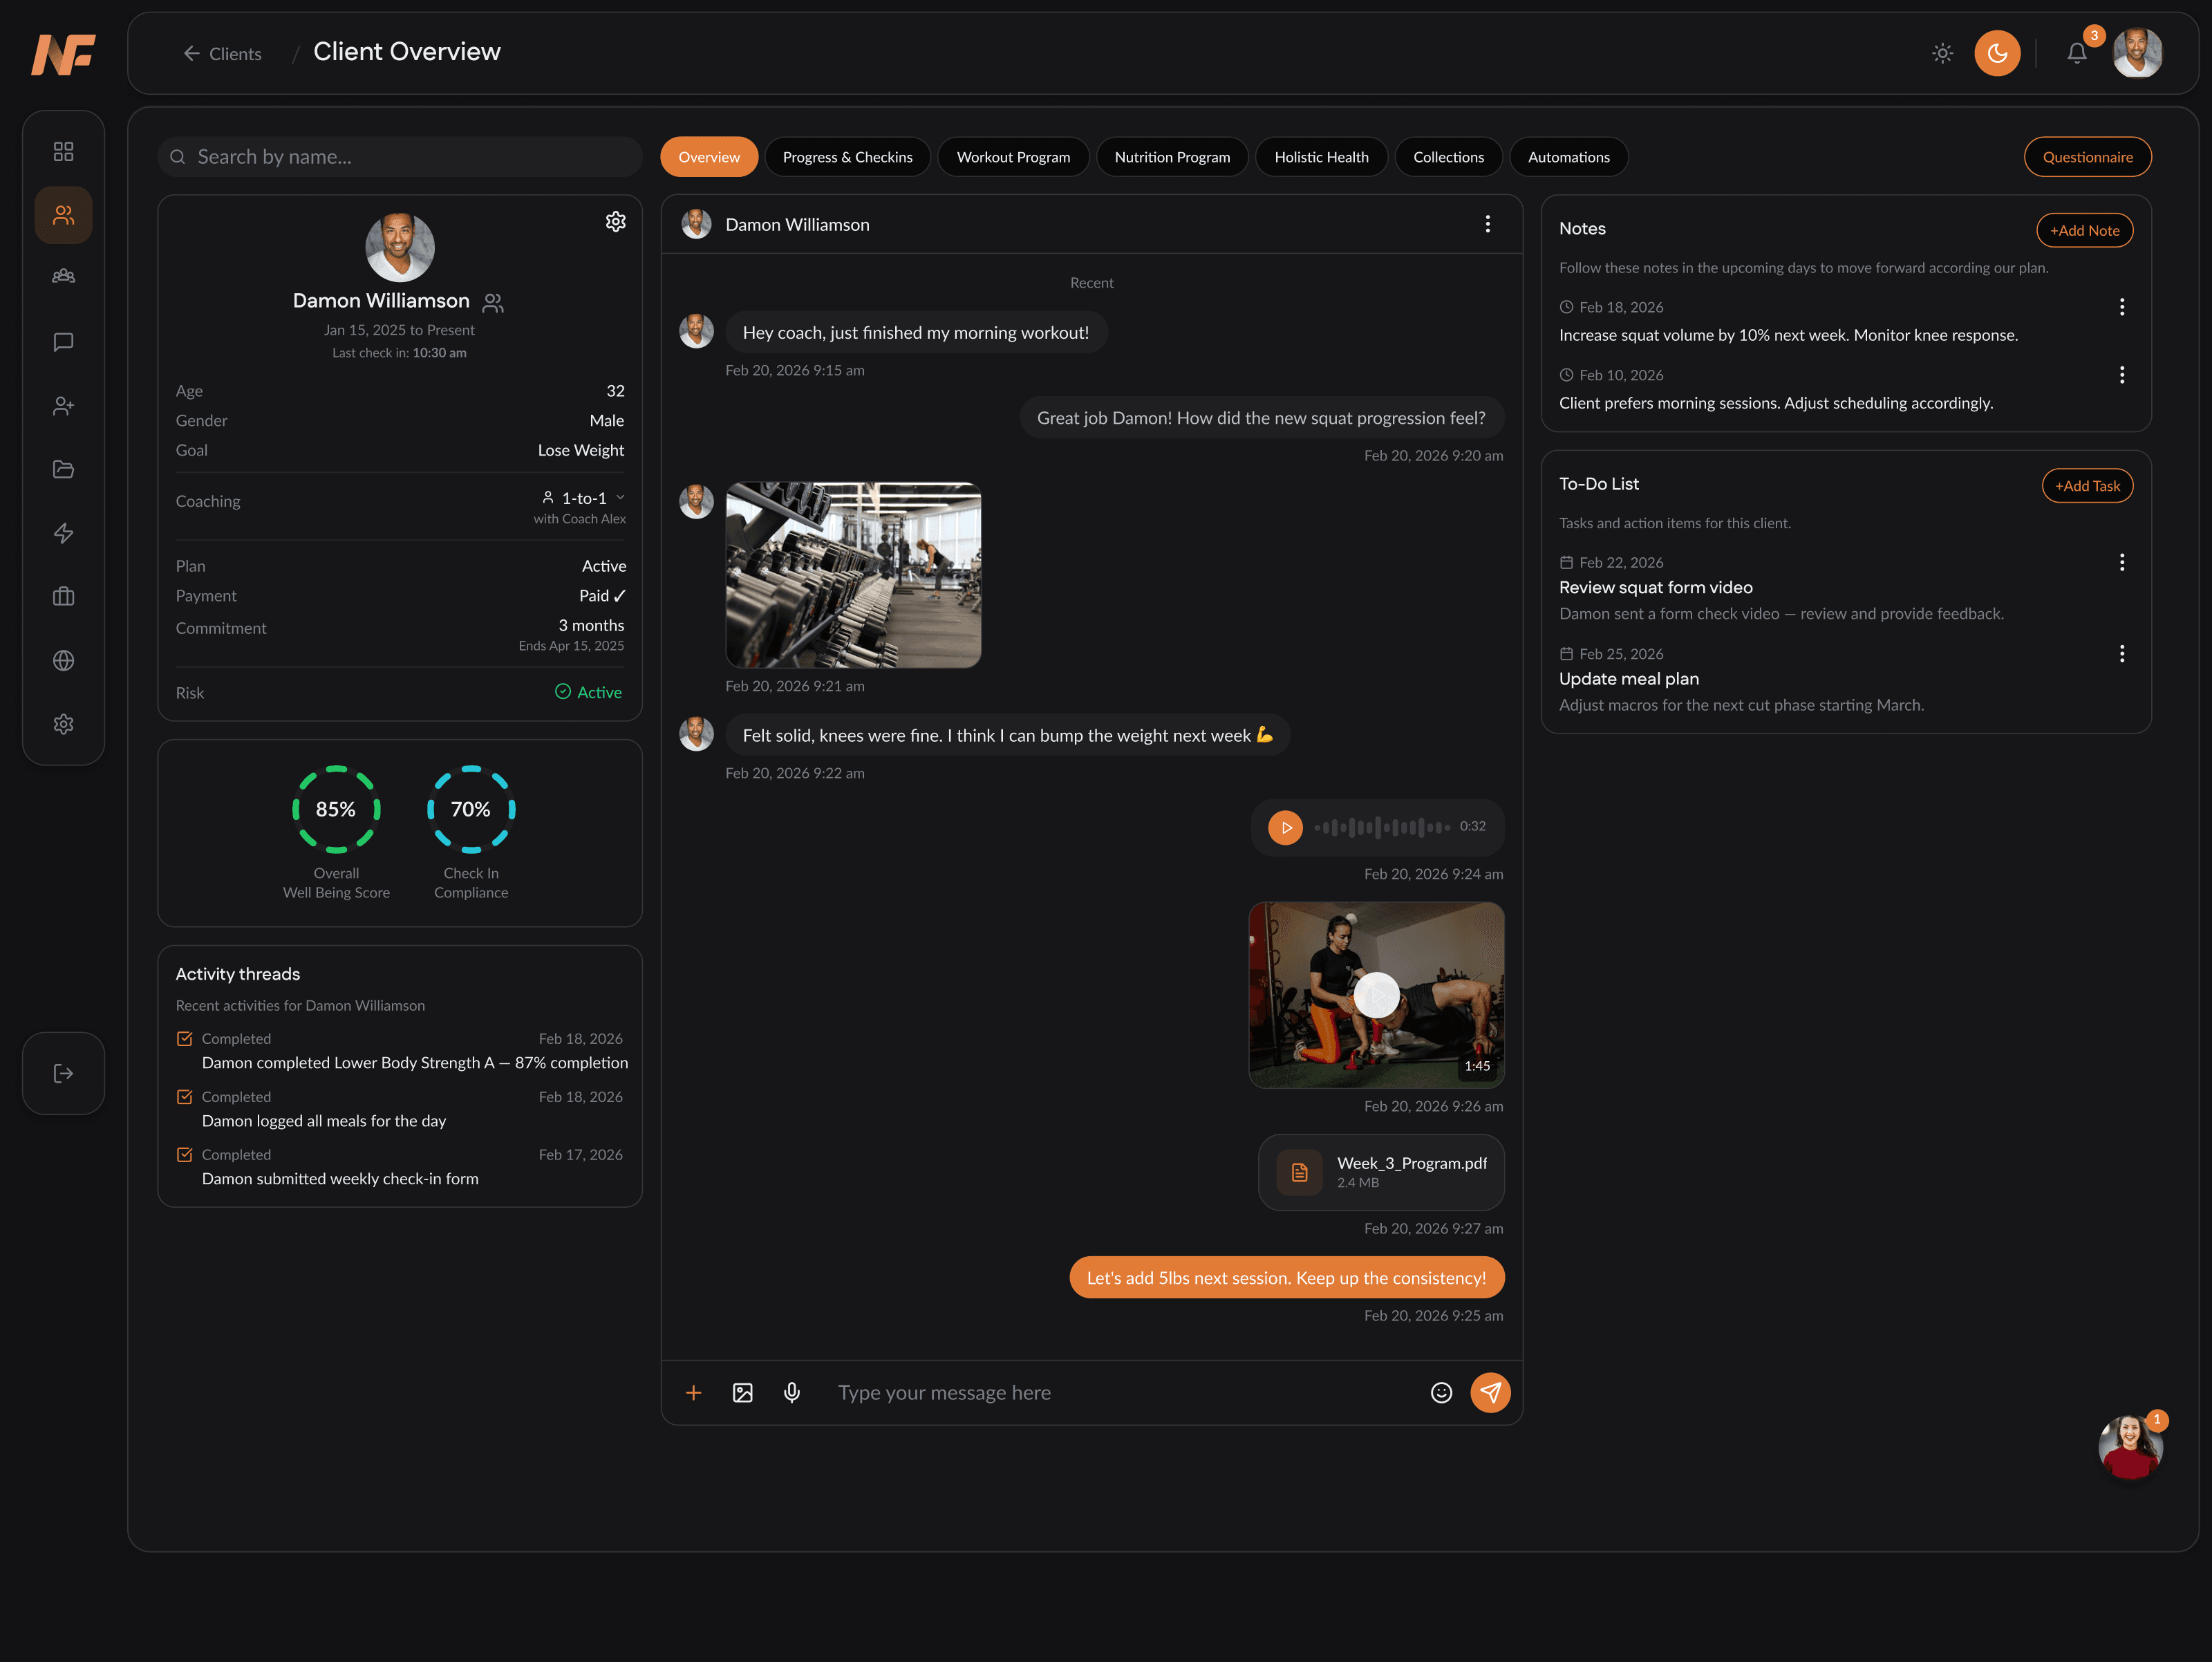Switch to the Holistic Health tab
Viewport: 2212px width, 1662px height.
[x=1321, y=157]
